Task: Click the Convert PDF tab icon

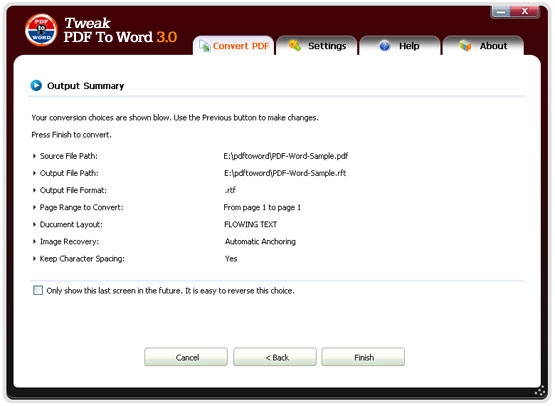Action: click(204, 46)
